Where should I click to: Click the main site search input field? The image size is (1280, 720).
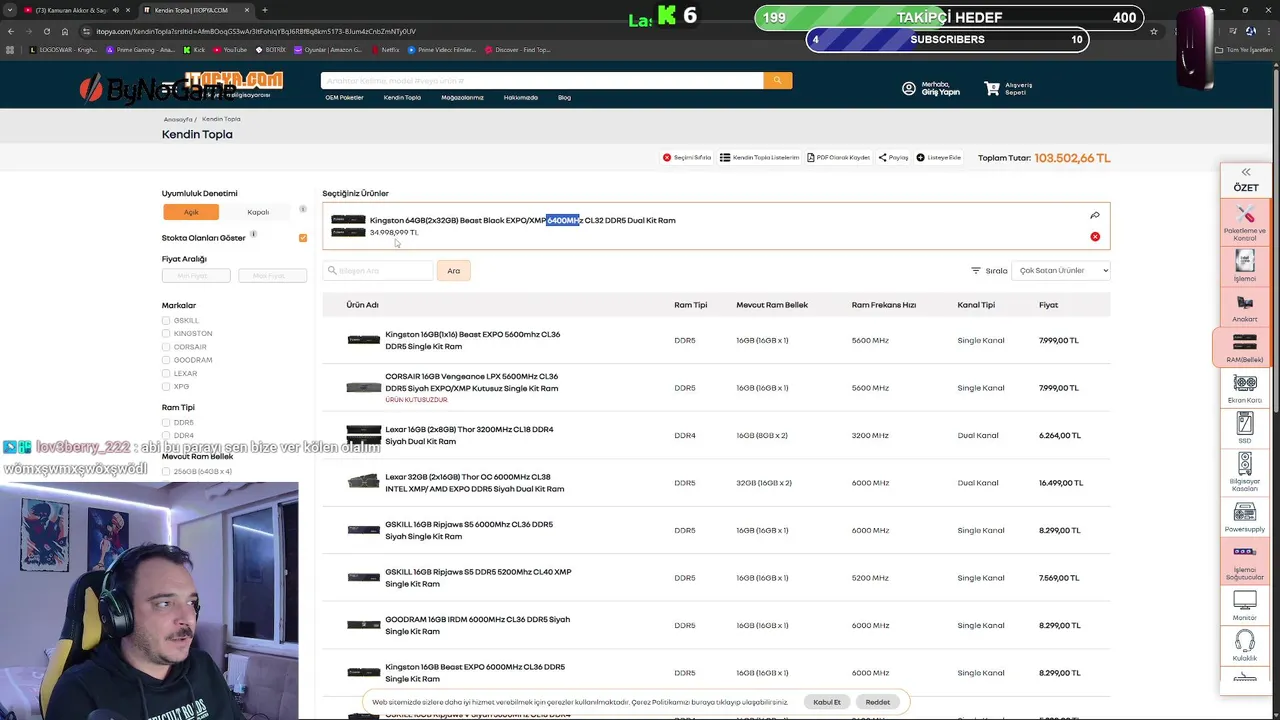pyautogui.click(x=541, y=80)
